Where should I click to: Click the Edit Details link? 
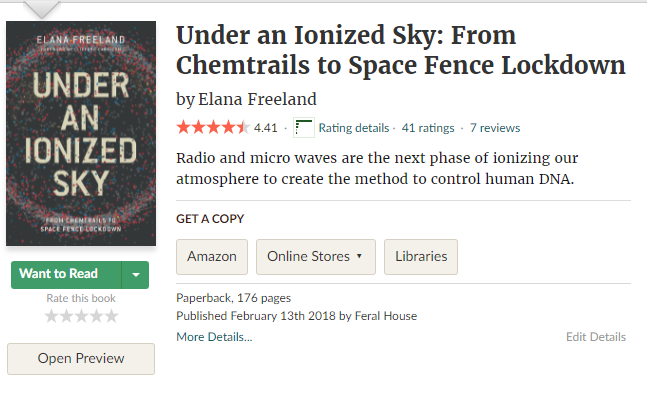596,337
